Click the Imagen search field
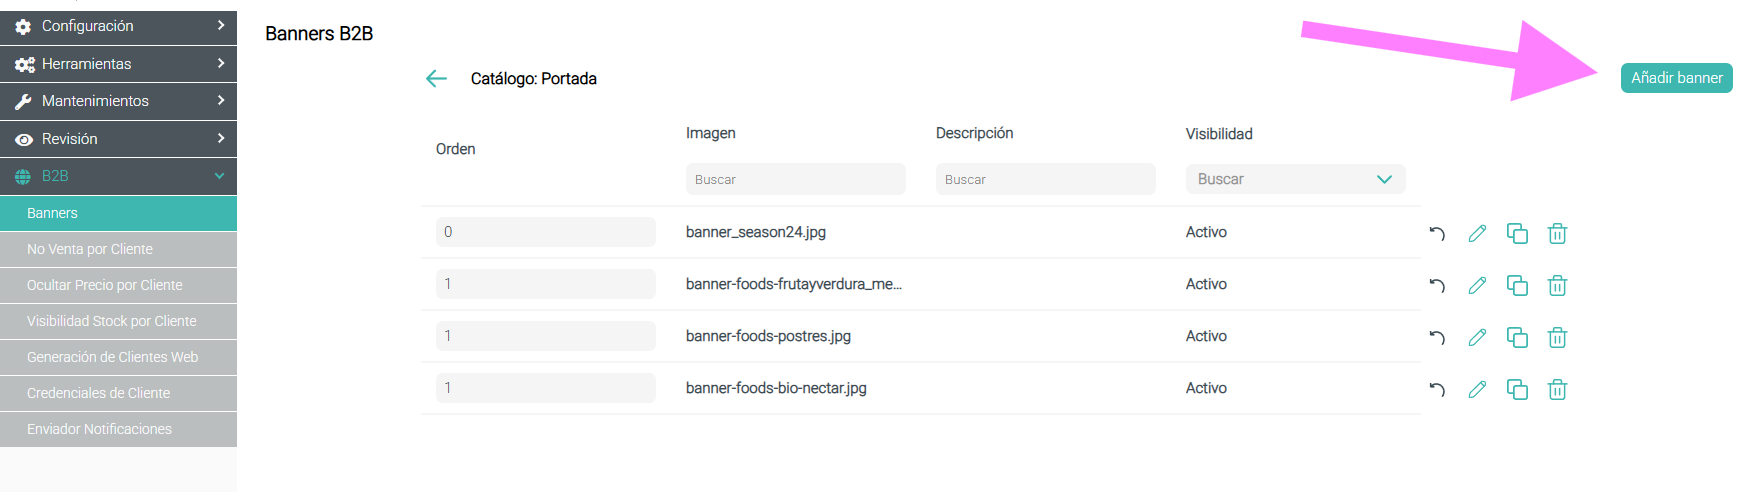The height and width of the screenshot is (492, 1752). pos(795,179)
